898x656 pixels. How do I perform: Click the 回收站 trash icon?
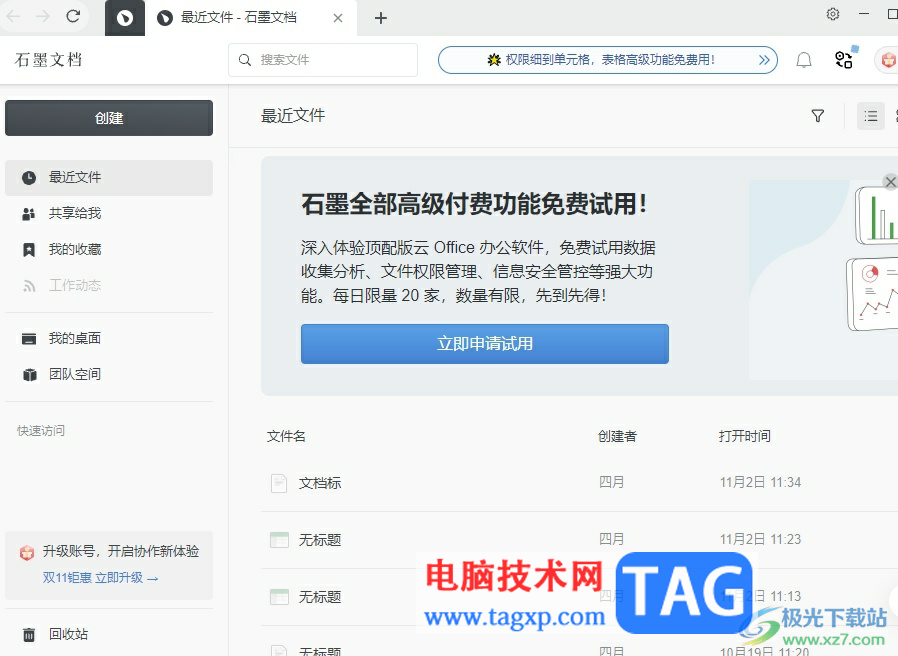[29, 635]
